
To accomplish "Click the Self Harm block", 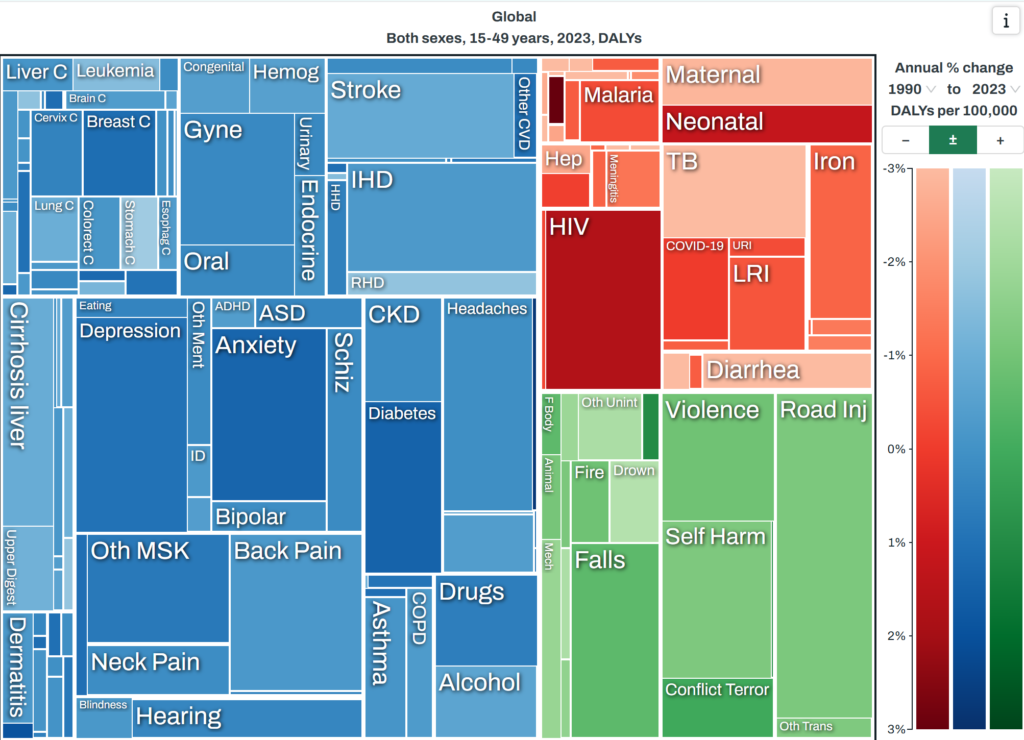I will [x=716, y=600].
